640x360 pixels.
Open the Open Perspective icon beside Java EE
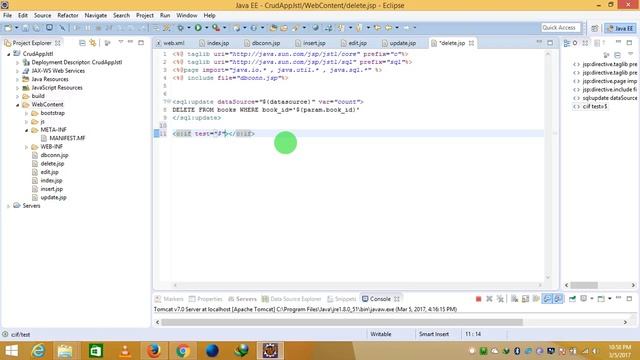pos(594,28)
